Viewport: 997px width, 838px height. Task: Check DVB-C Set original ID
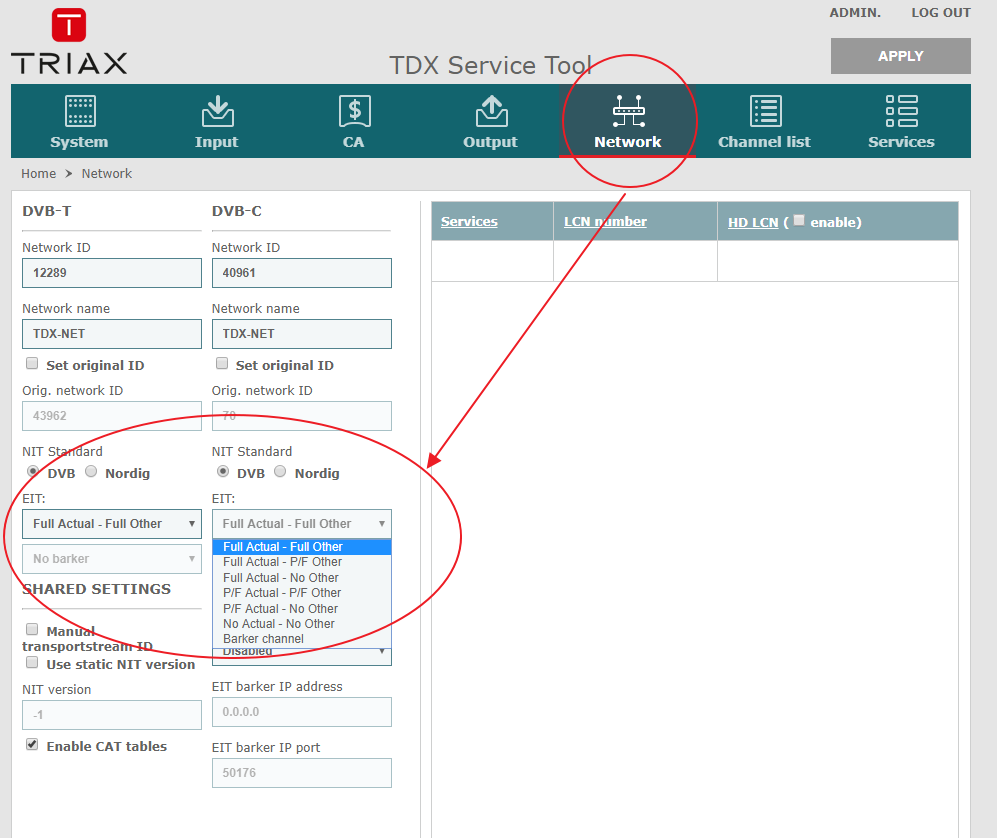pos(222,363)
